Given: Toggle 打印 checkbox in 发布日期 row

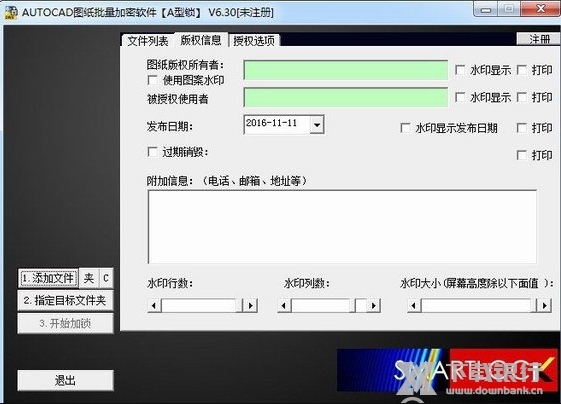Looking at the screenshot, I should pos(522,128).
